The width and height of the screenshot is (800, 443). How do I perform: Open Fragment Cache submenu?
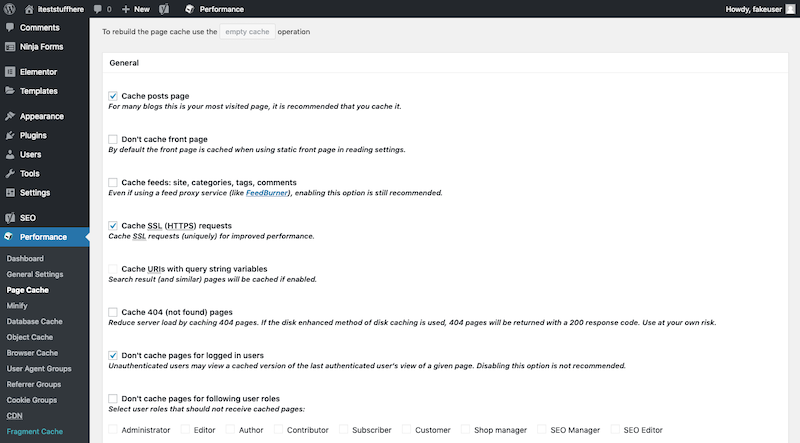tap(35, 432)
